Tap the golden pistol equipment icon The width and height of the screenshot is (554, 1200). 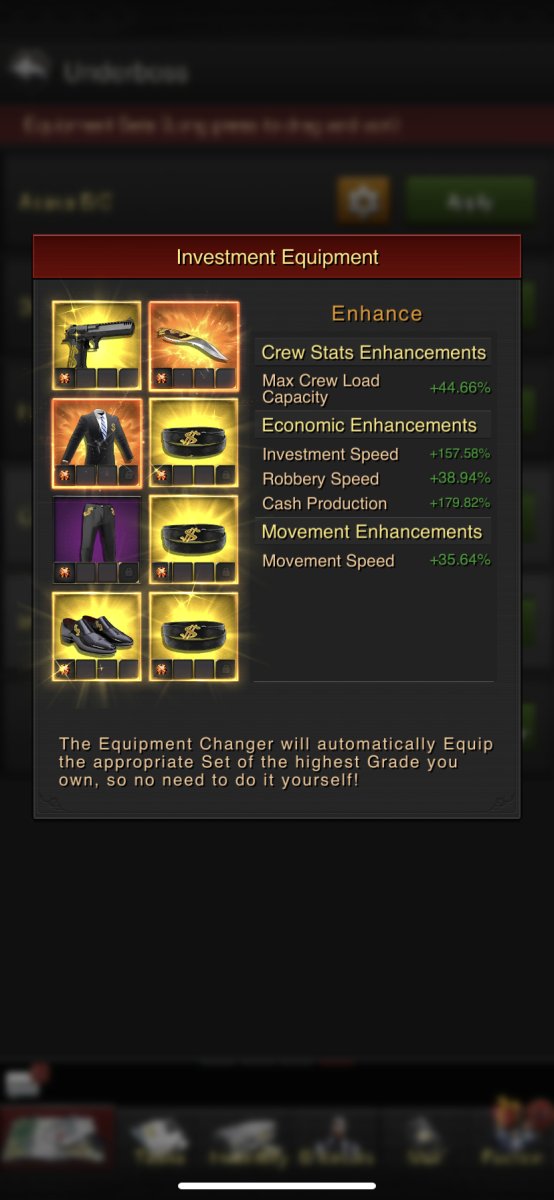coord(97,345)
